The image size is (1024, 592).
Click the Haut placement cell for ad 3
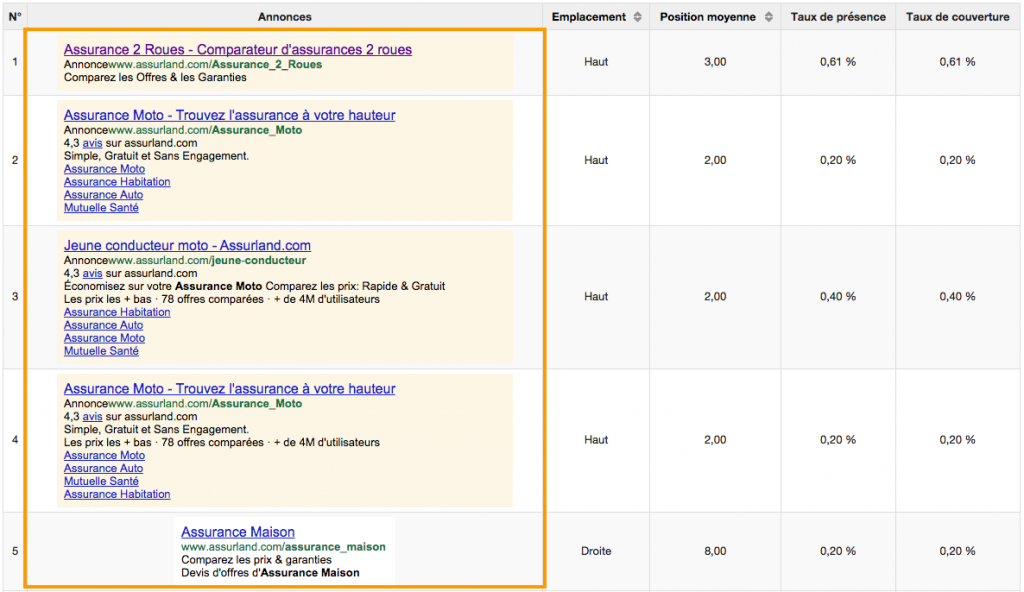click(x=596, y=297)
